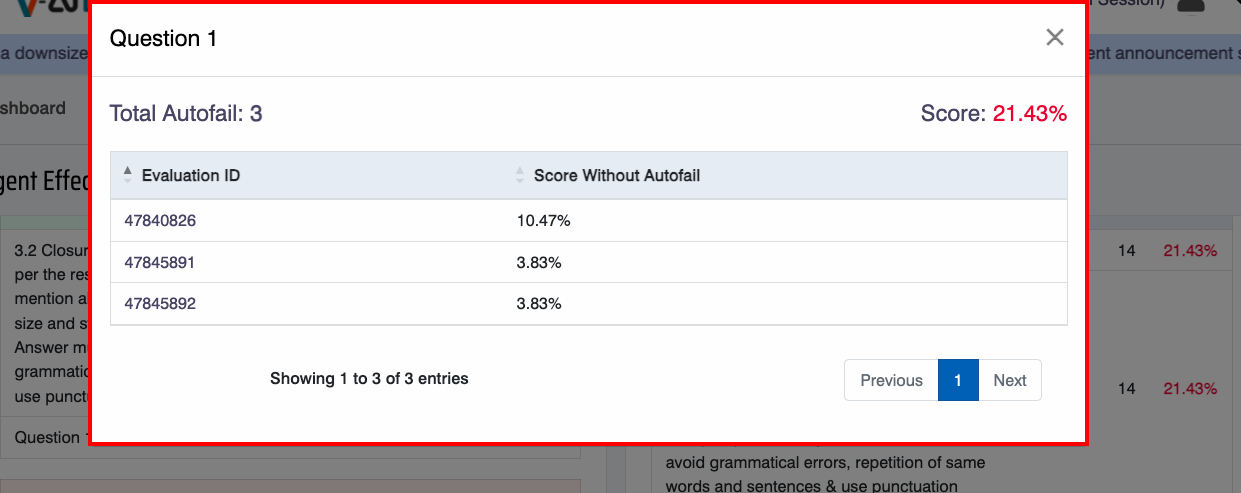This screenshot has width=1241, height=493.
Task: Select page 1 in pagination
Action: click(957, 380)
